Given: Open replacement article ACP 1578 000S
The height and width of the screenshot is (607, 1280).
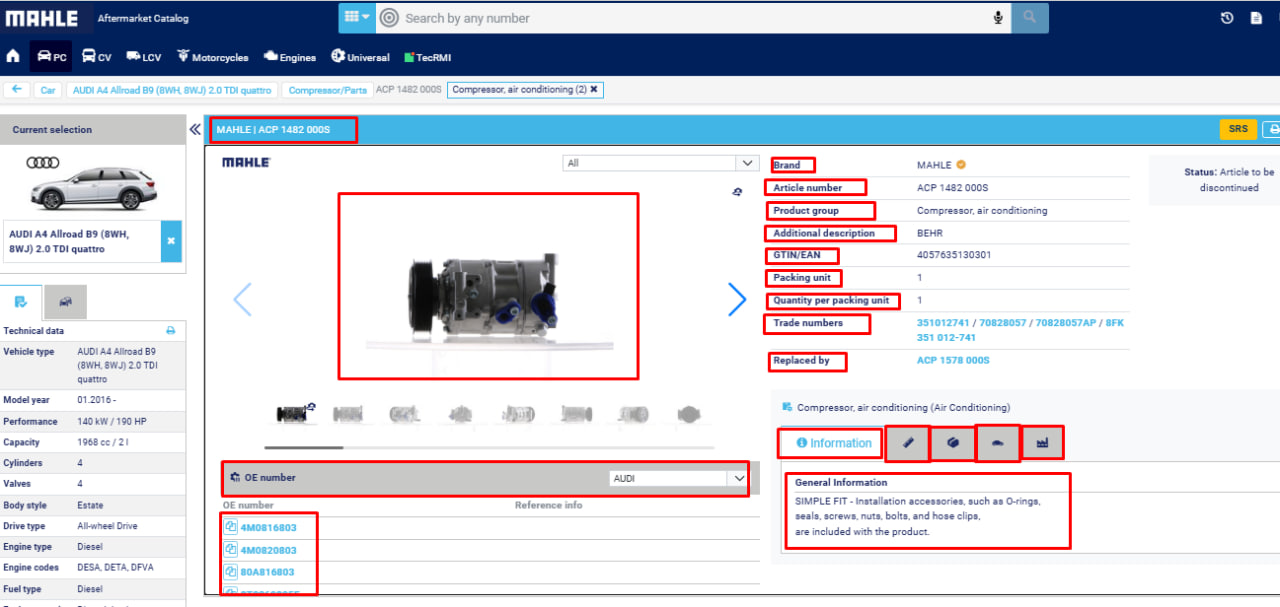Looking at the screenshot, I should [x=953, y=360].
